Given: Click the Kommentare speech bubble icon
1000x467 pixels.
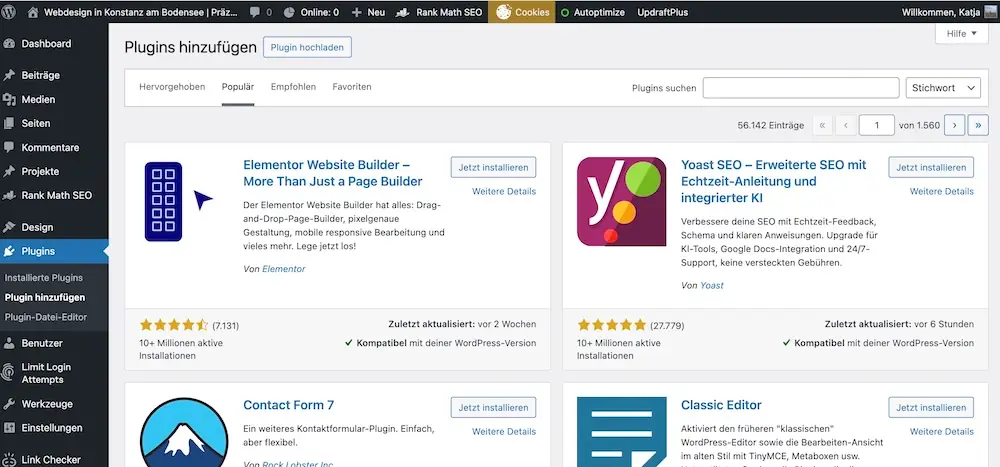Looking at the screenshot, I should [x=9, y=147].
